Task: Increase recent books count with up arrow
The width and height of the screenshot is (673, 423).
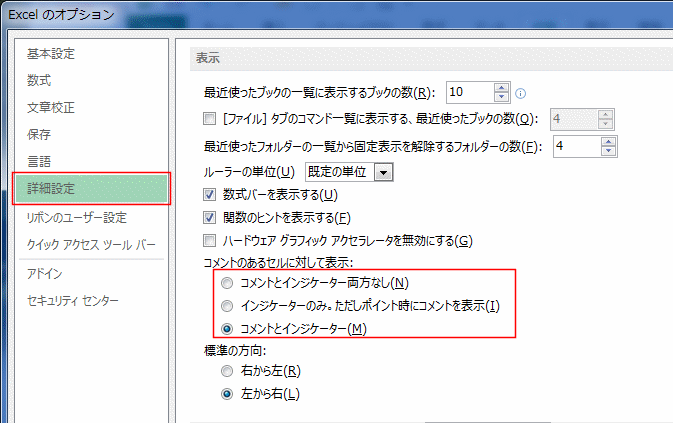Action: (501, 88)
